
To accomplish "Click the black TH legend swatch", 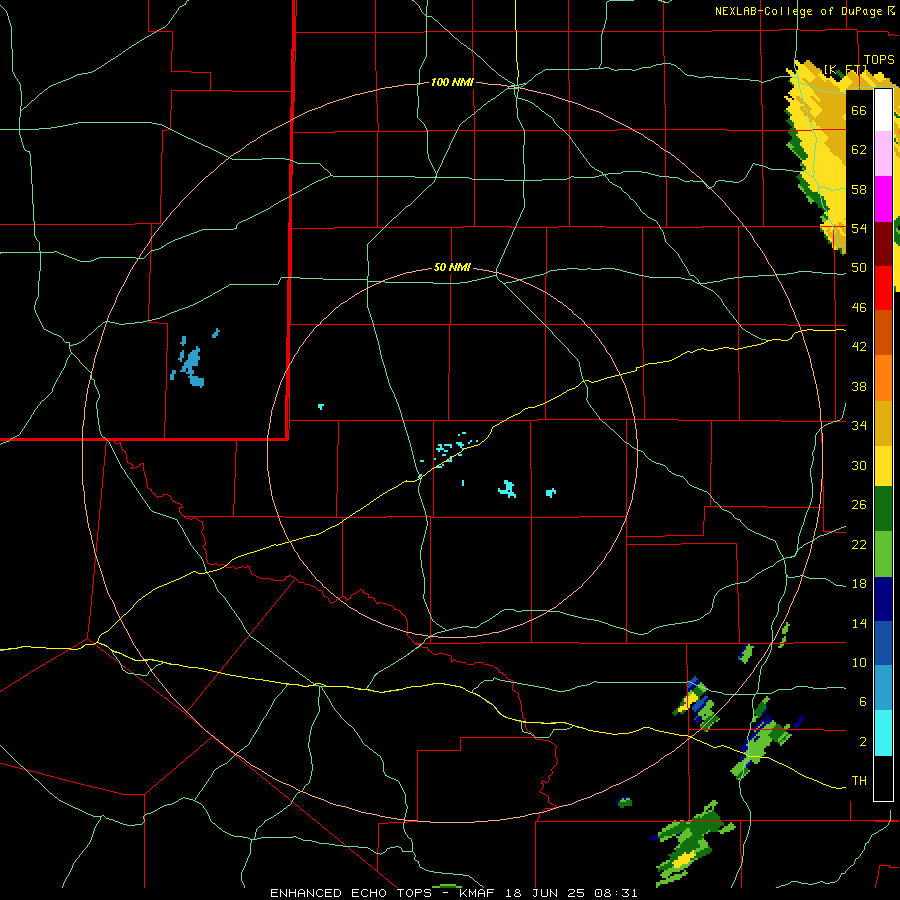I will (x=883, y=777).
